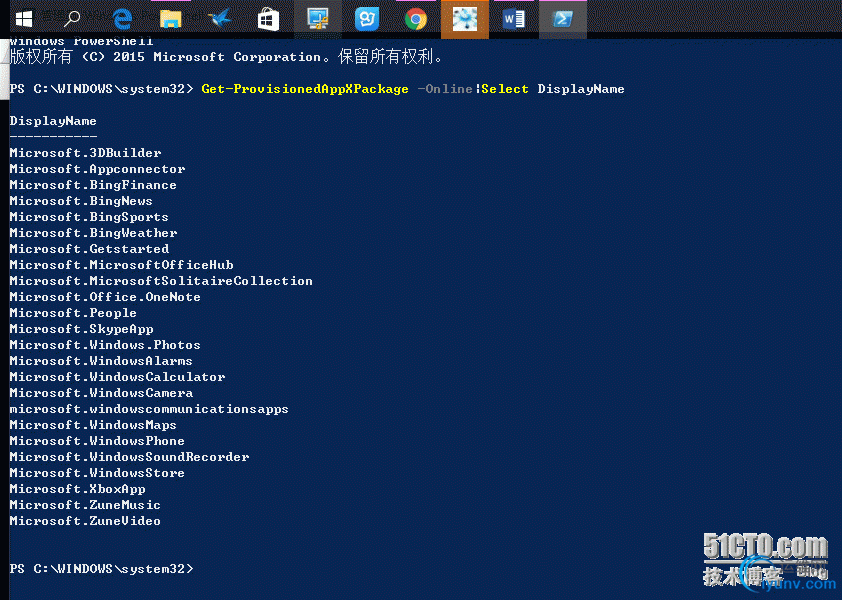This screenshot has height=600, width=842.
Task: Click the Microsoft.BingSports entry
Action: (x=89, y=218)
